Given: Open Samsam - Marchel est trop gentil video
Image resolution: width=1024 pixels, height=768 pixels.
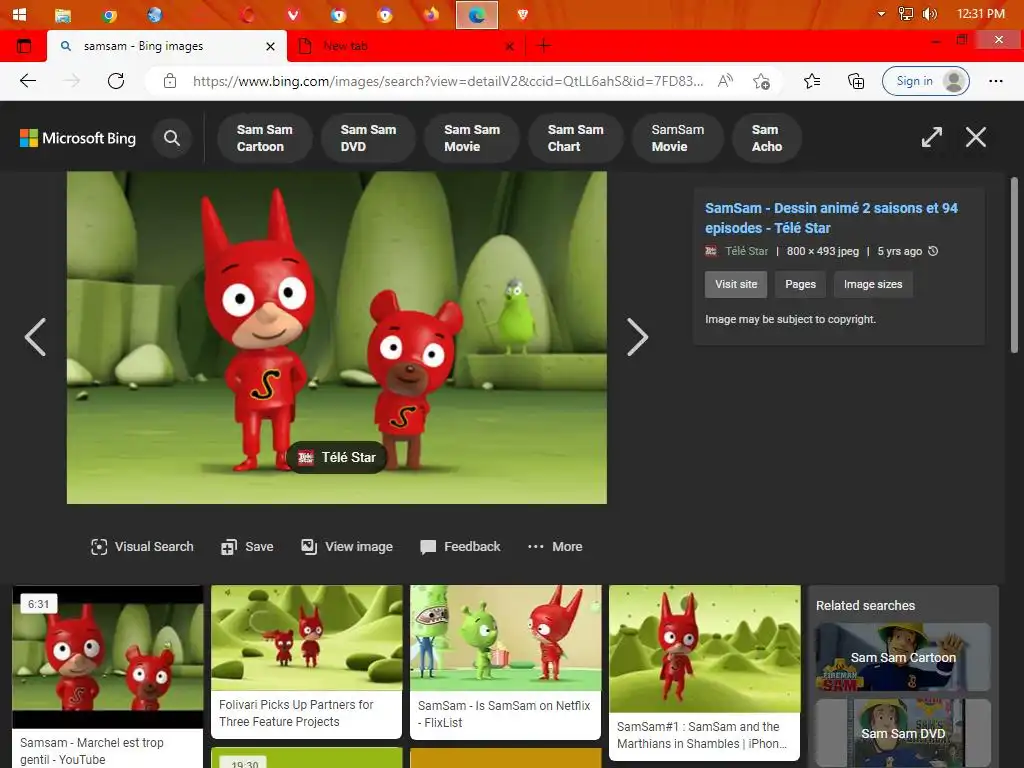Looking at the screenshot, I should coord(108,677).
